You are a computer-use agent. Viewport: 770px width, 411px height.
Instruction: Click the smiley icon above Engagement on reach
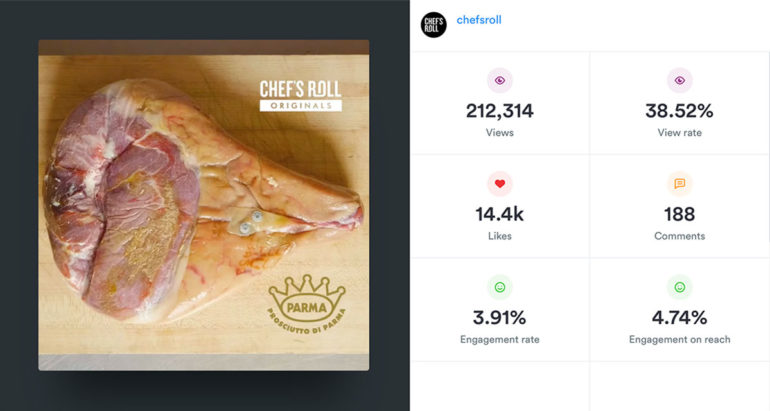[680, 287]
